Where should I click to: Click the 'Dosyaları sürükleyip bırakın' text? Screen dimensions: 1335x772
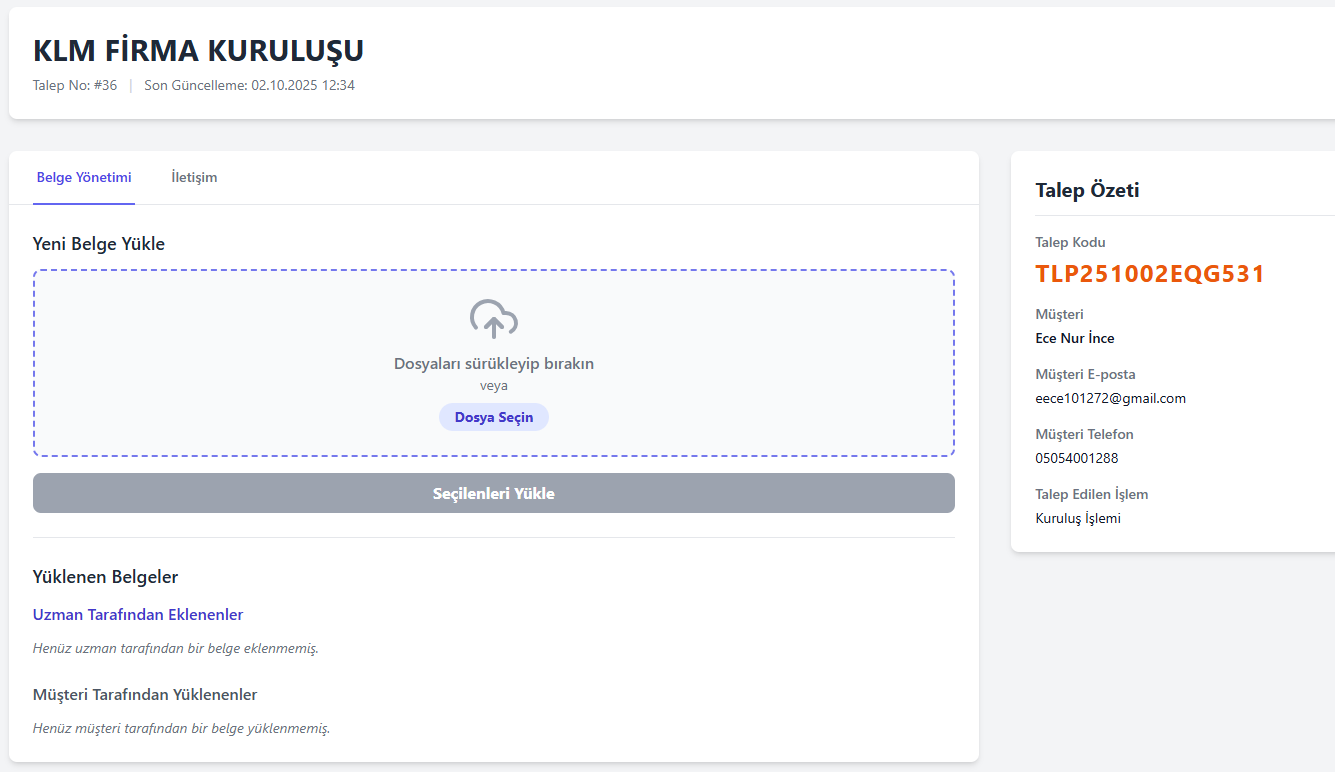pos(493,364)
